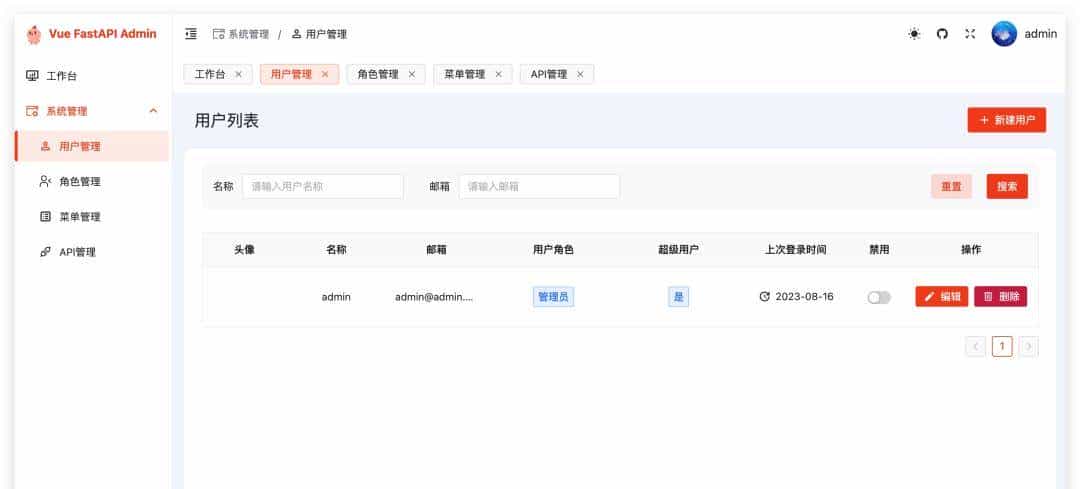Screen dimensions: 1080x489
Task: Click the admin@admin.... email cell
Action: click(434, 297)
